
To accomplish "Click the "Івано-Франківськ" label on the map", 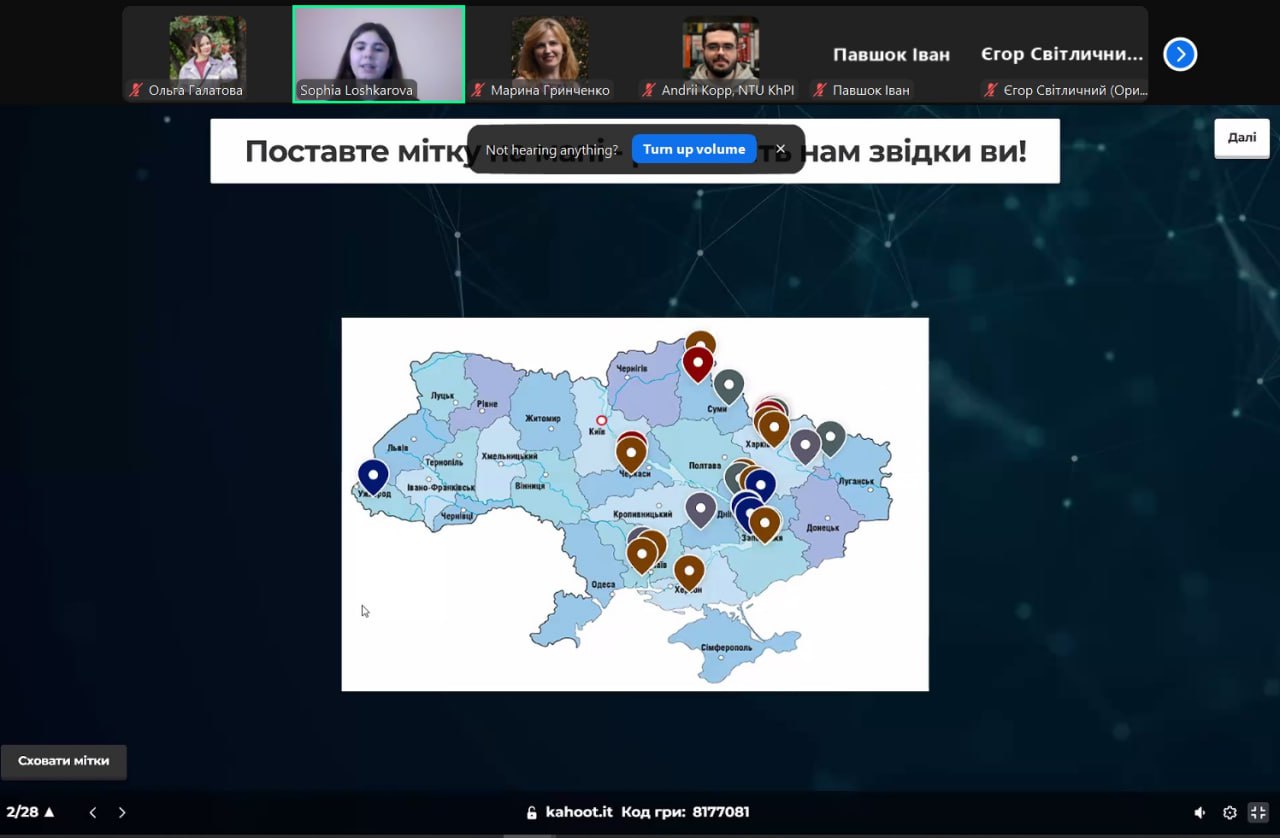I will [440, 487].
